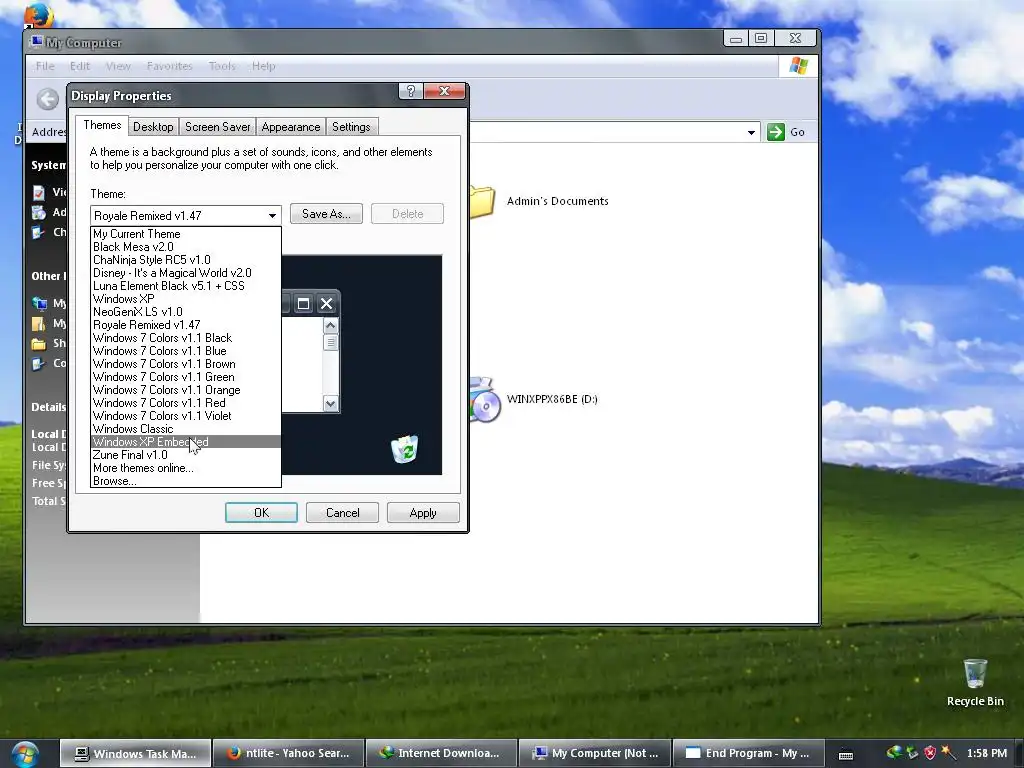This screenshot has width=1024, height=768.
Task: Click the Back arrow in My Computer window
Action: (47, 99)
